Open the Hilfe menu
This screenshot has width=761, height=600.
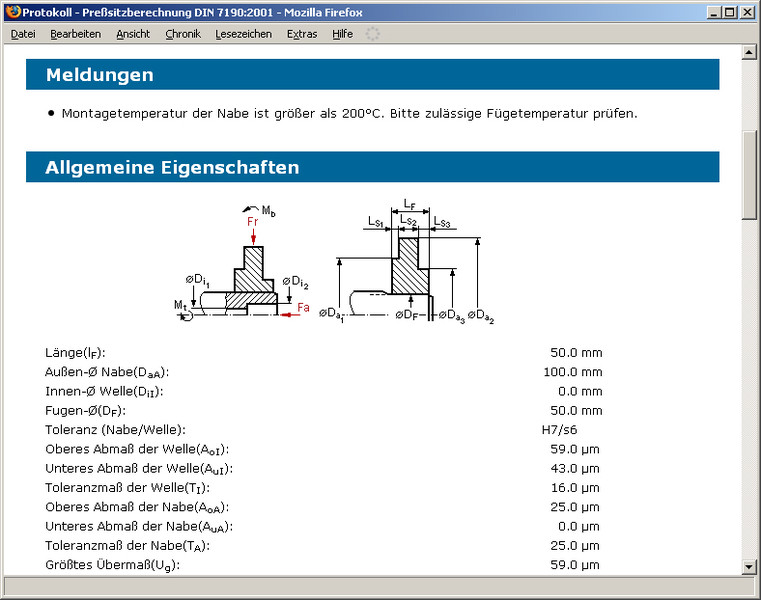tap(342, 34)
